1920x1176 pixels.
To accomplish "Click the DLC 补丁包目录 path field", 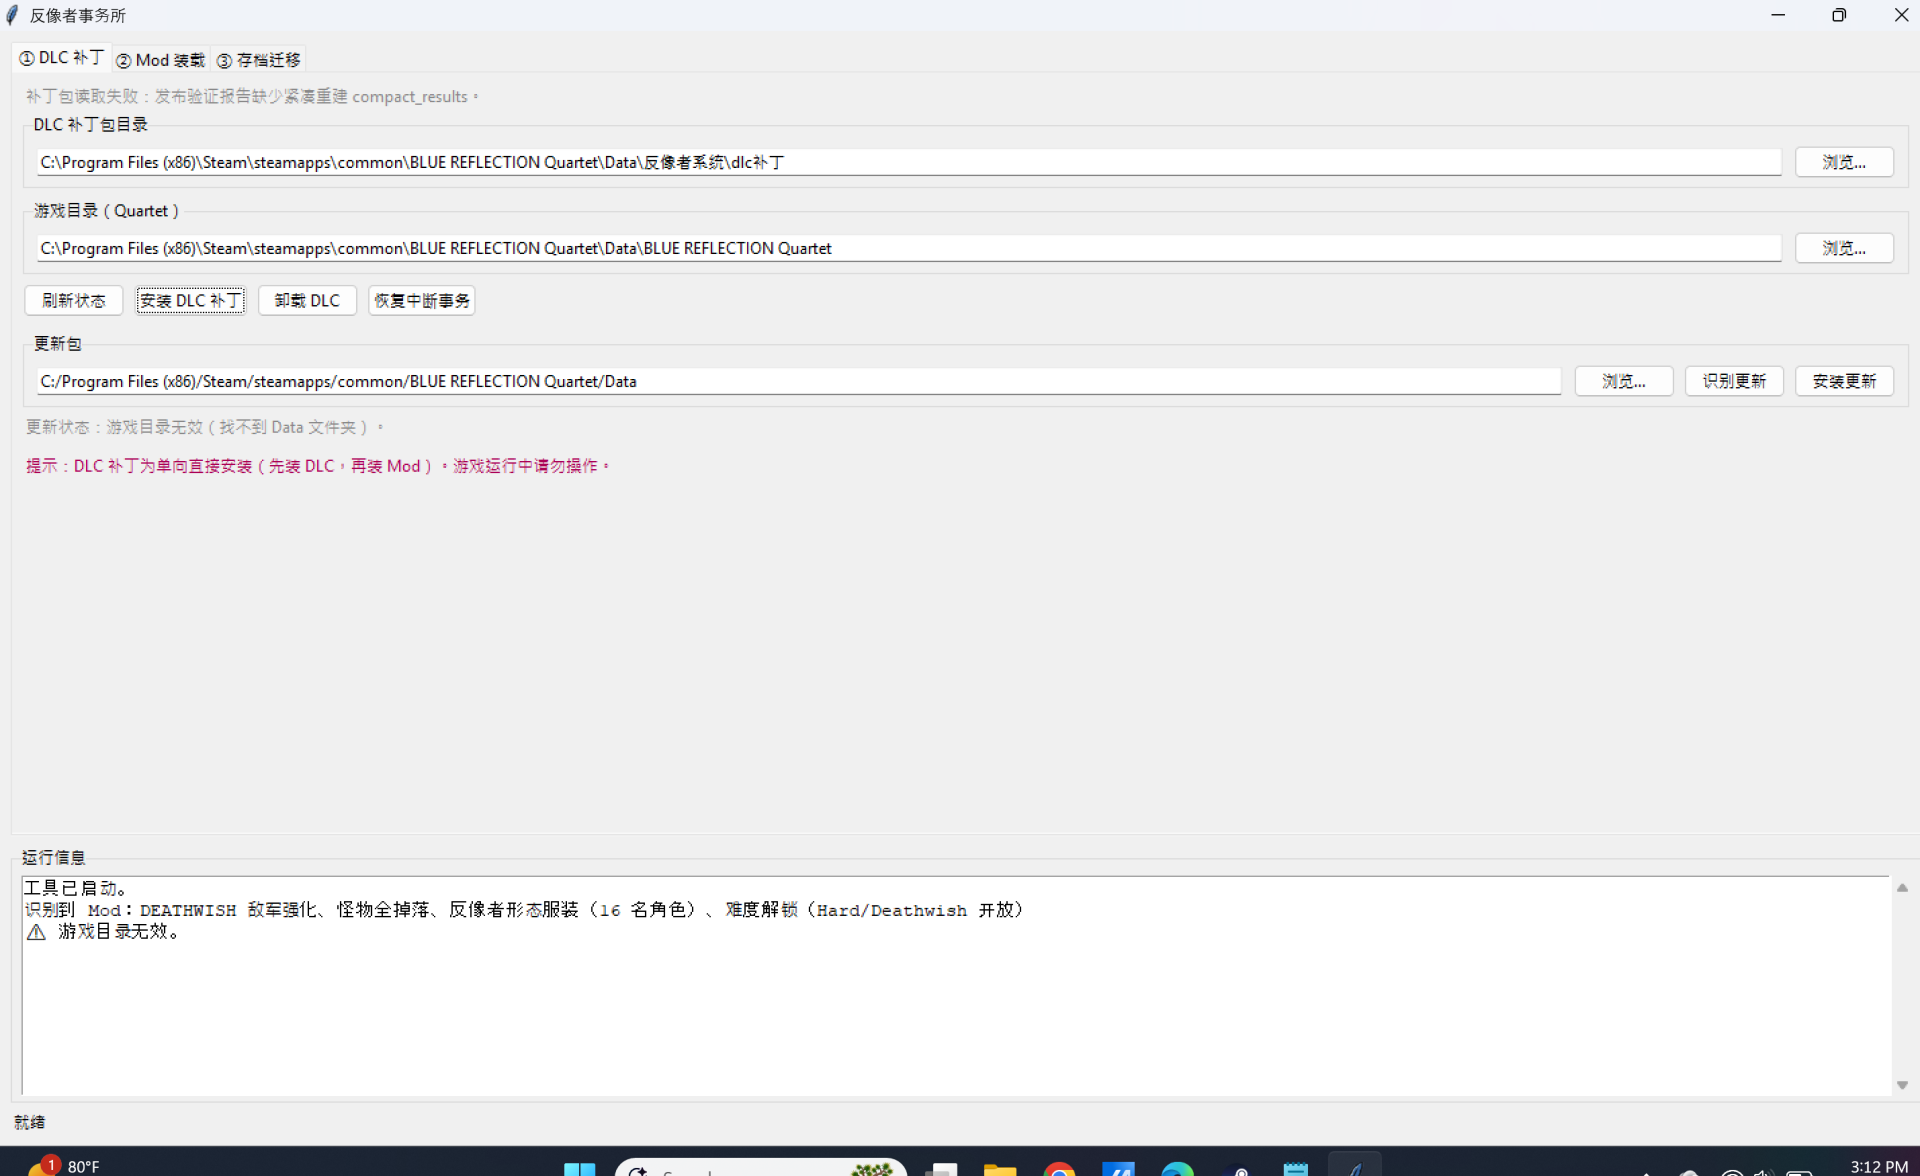I will pos(909,162).
